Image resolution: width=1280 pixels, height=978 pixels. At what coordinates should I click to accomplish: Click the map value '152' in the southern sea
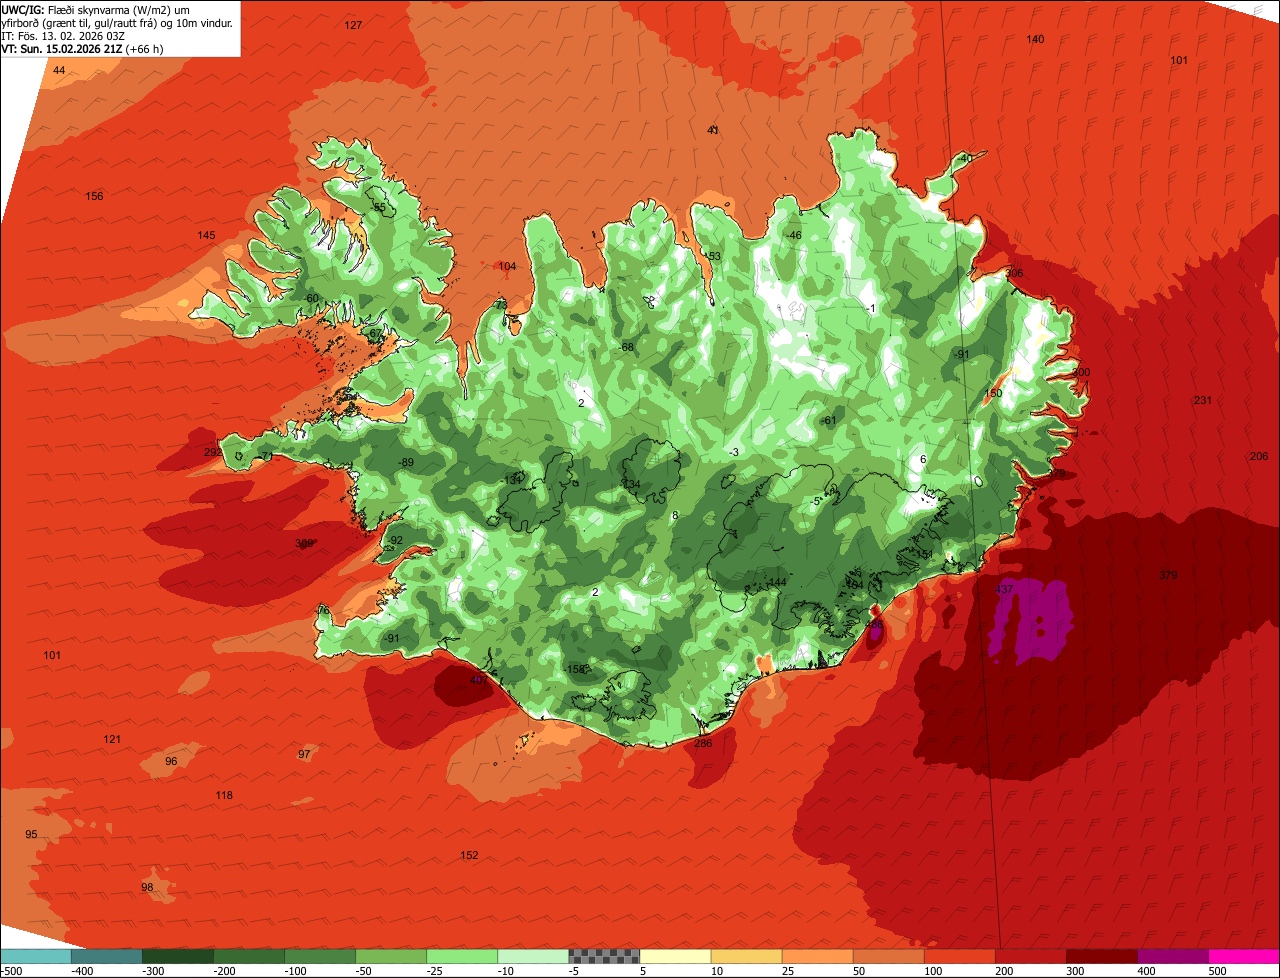(x=469, y=856)
